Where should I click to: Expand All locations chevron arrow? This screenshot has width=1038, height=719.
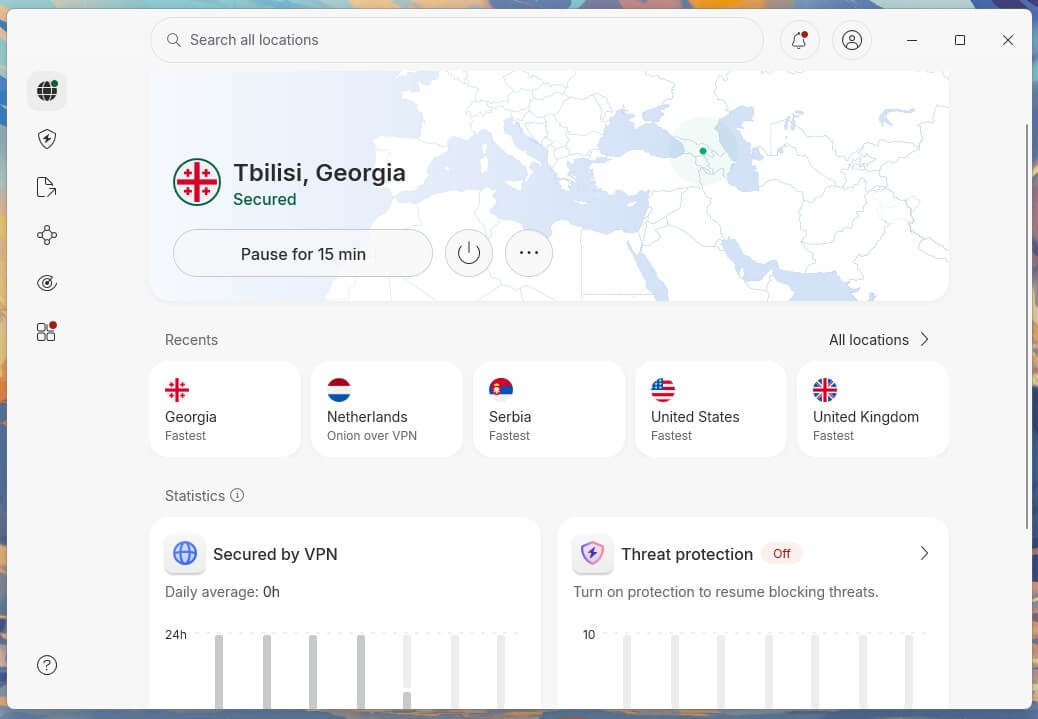[x=925, y=340]
